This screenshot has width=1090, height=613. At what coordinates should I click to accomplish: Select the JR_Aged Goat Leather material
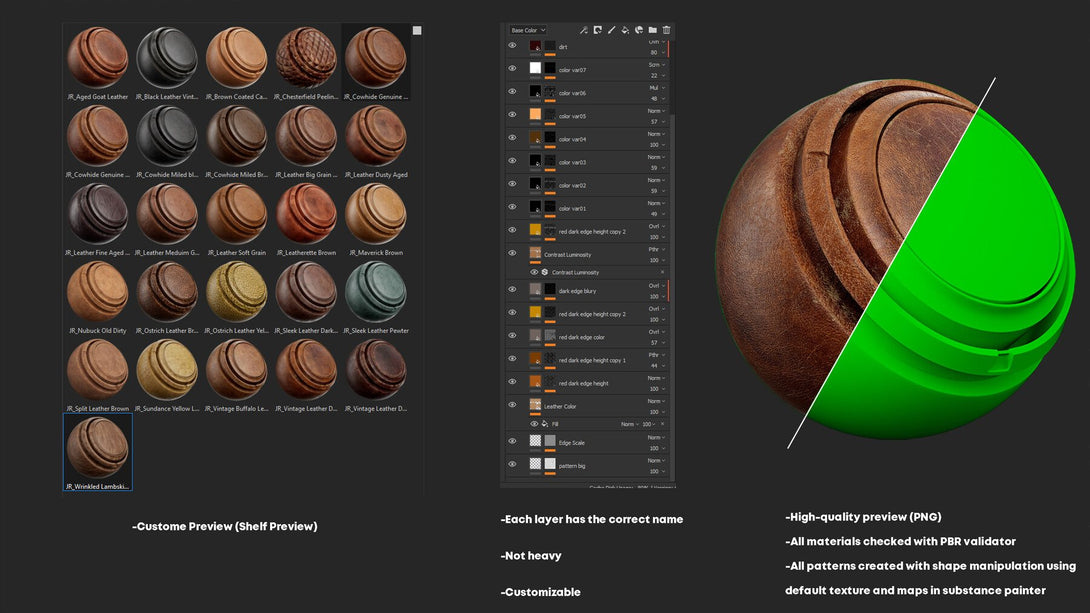click(x=97, y=63)
